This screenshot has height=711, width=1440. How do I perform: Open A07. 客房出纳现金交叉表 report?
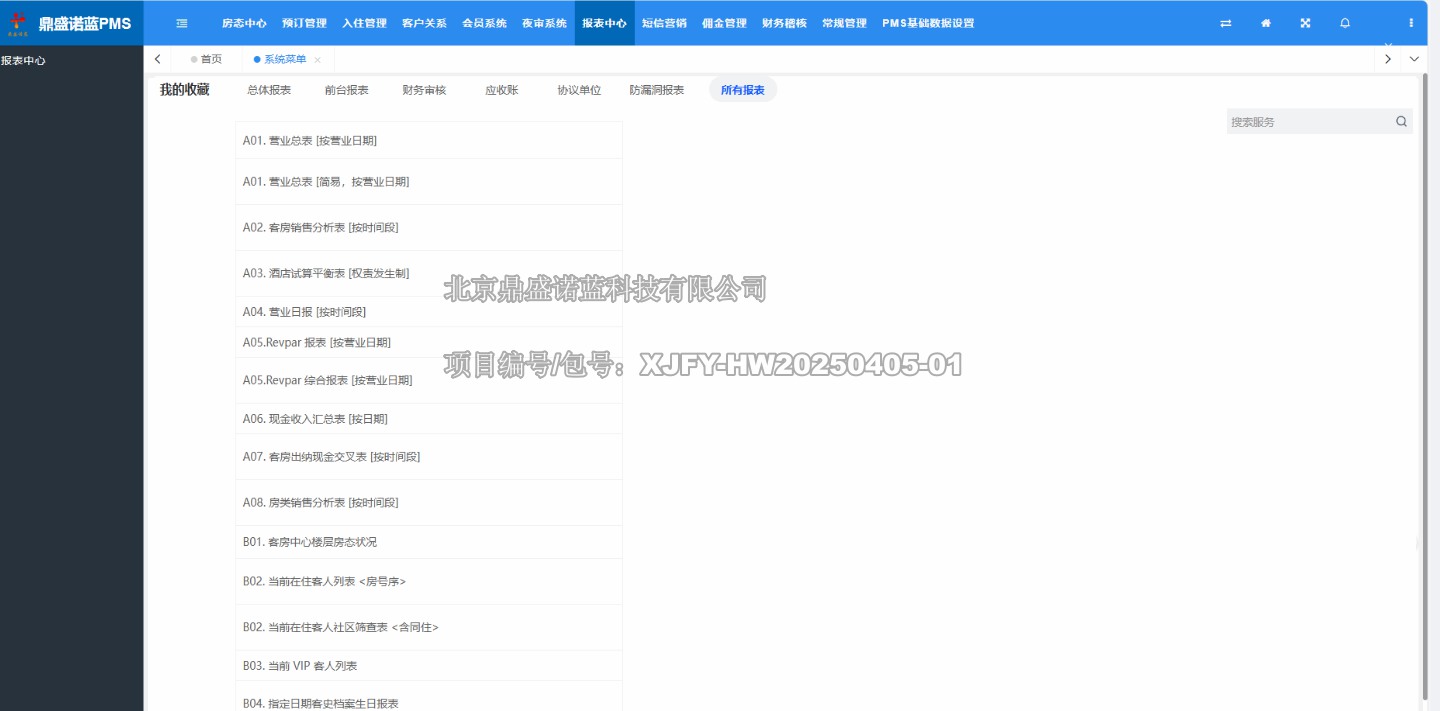click(x=428, y=457)
